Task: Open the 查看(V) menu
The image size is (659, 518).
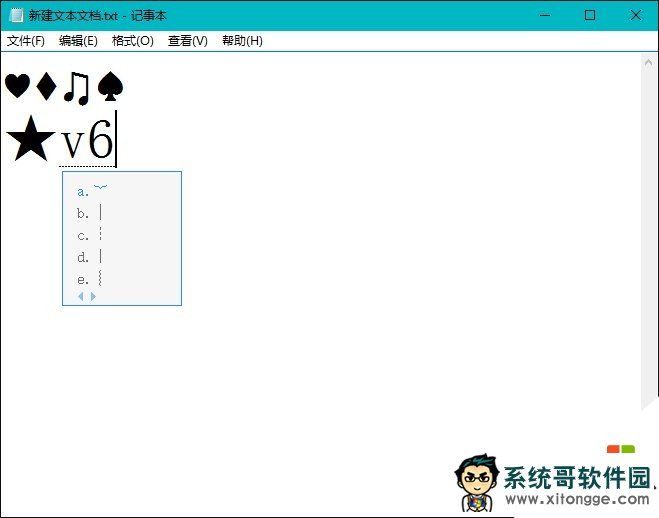Action: click(x=188, y=41)
